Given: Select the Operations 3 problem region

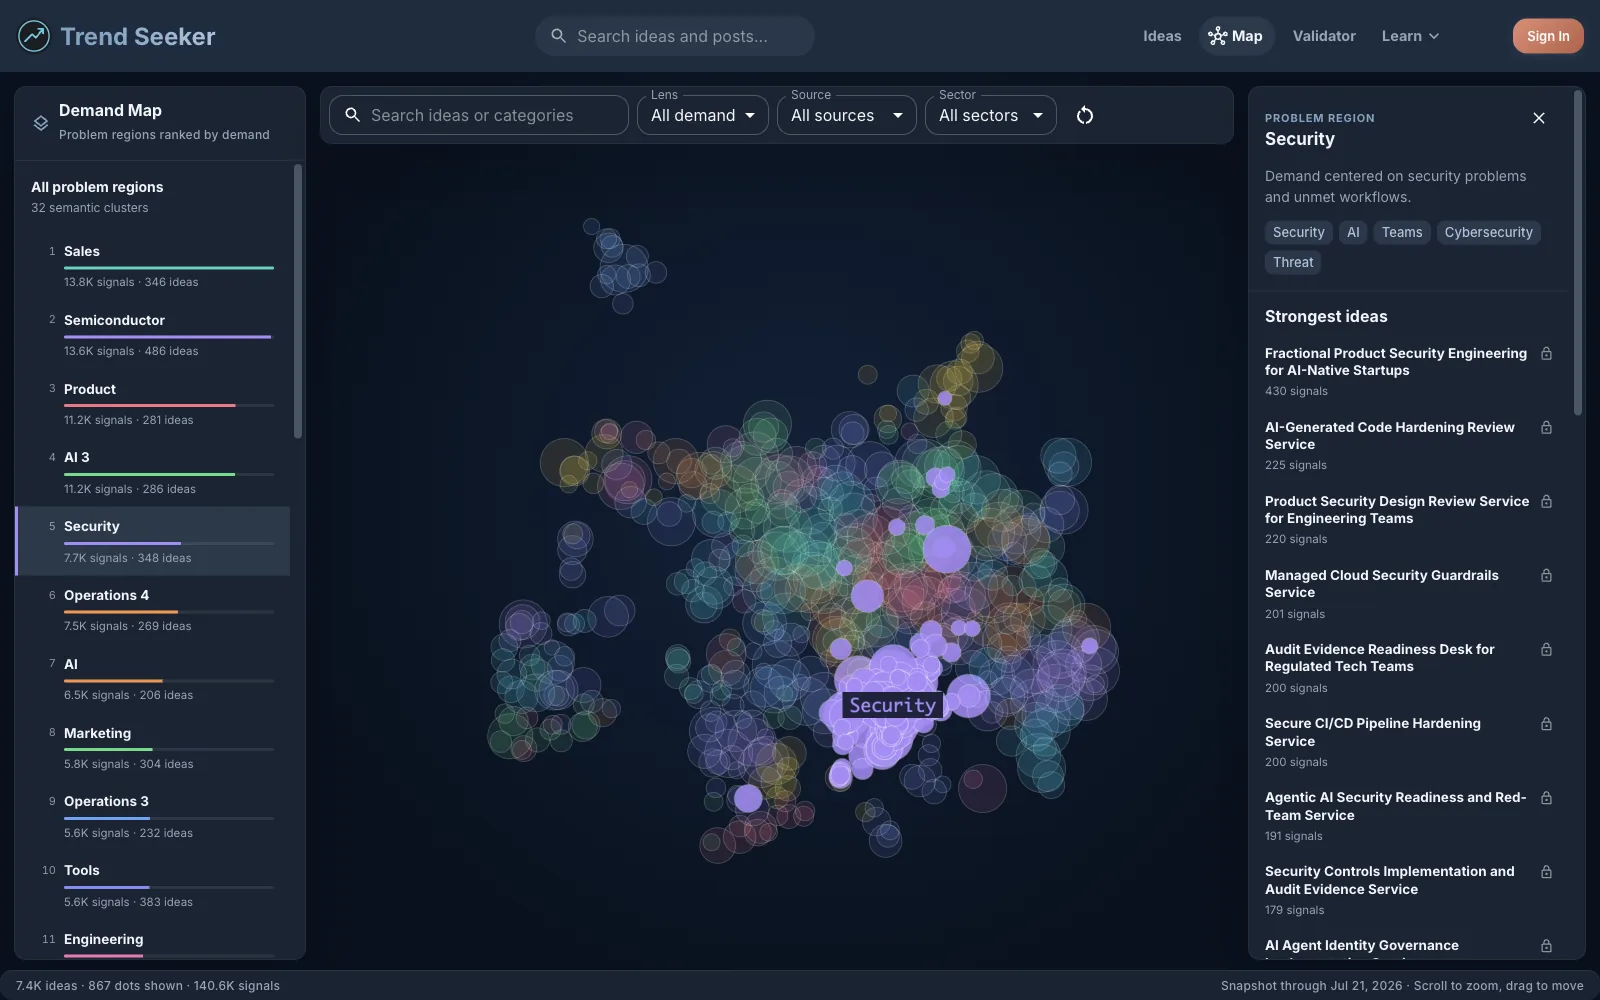Looking at the screenshot, I should (154, 816).
